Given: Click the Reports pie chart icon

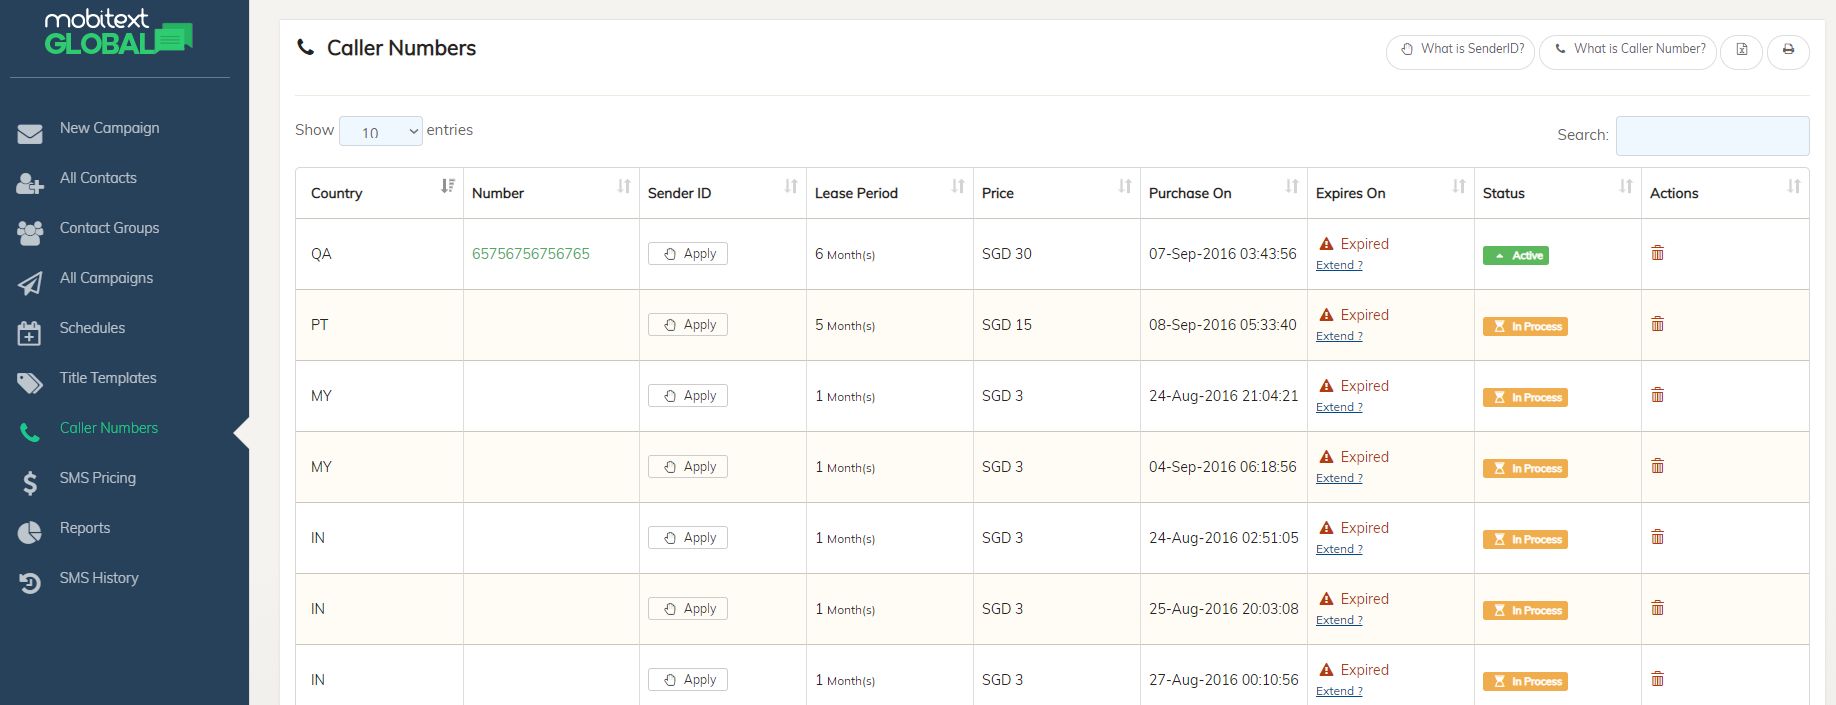Looking at the screenshot, I should (30, 532).
